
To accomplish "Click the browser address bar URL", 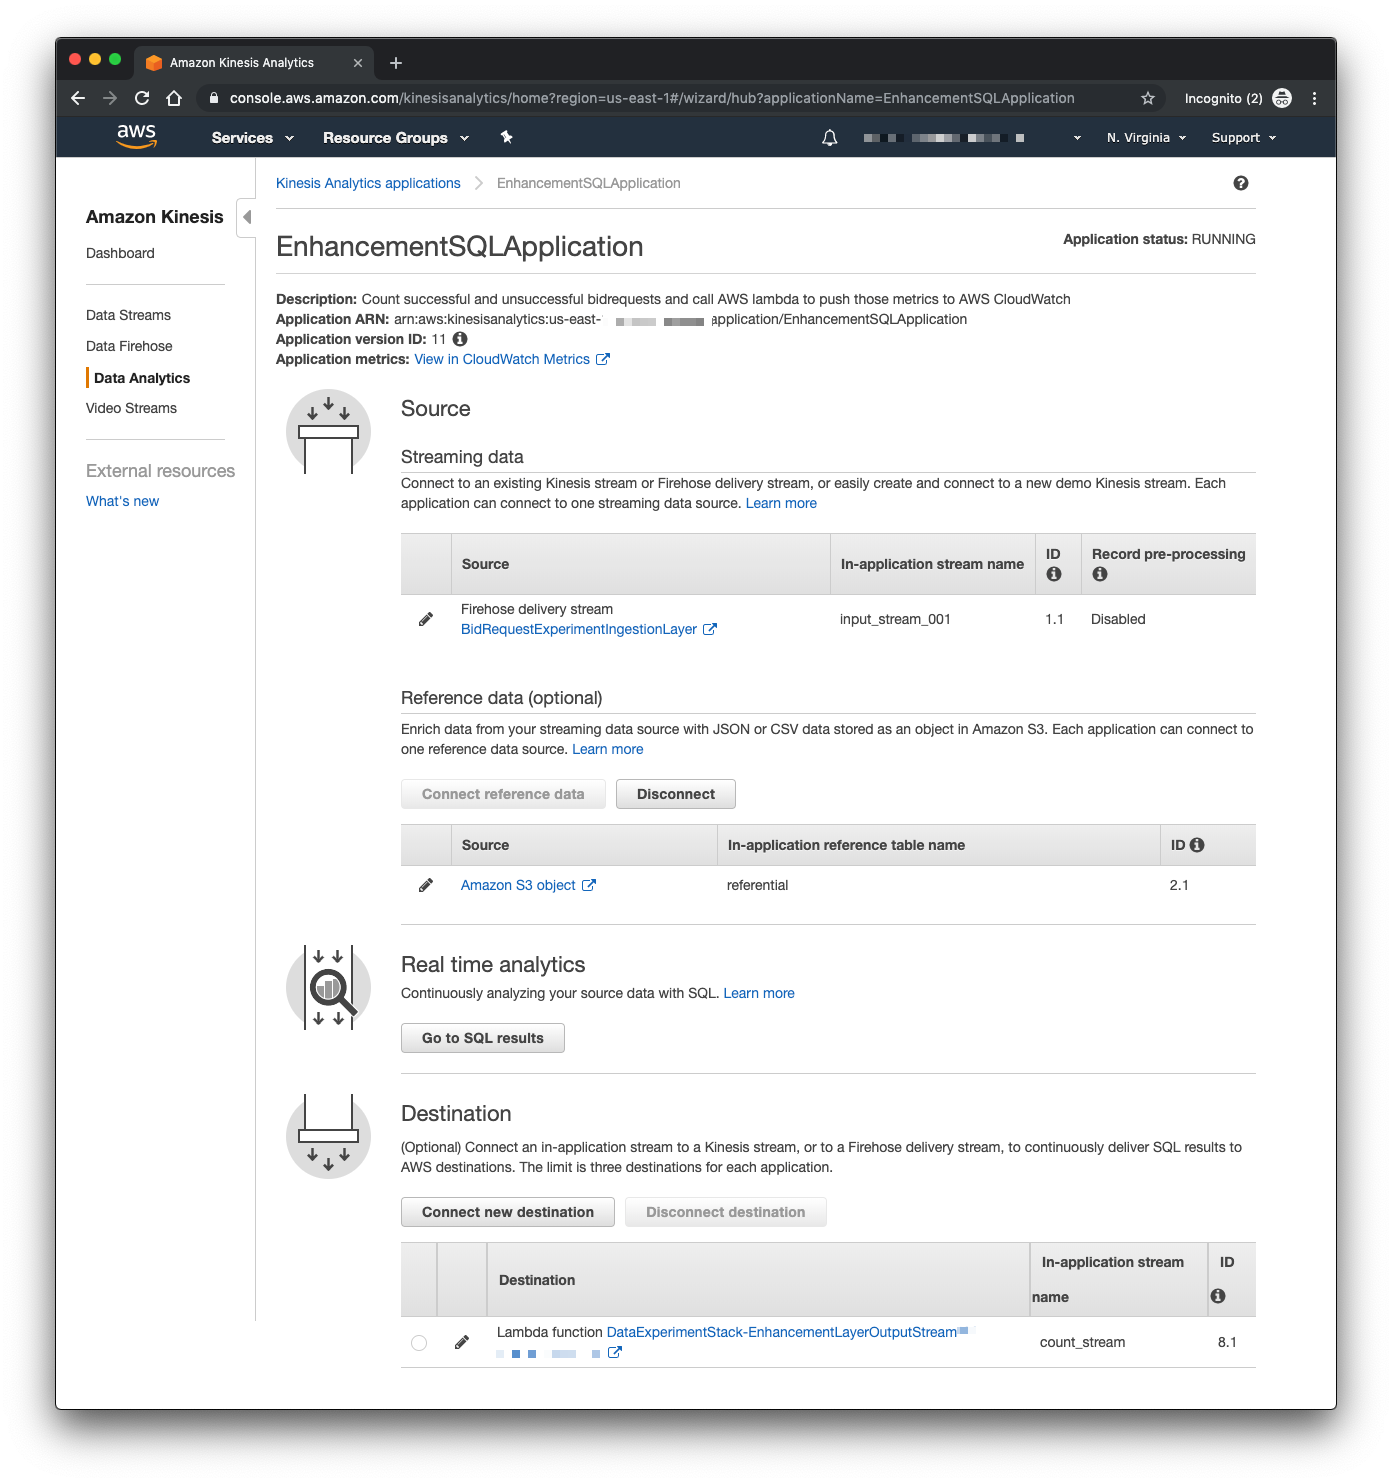I will pos(652,98).
